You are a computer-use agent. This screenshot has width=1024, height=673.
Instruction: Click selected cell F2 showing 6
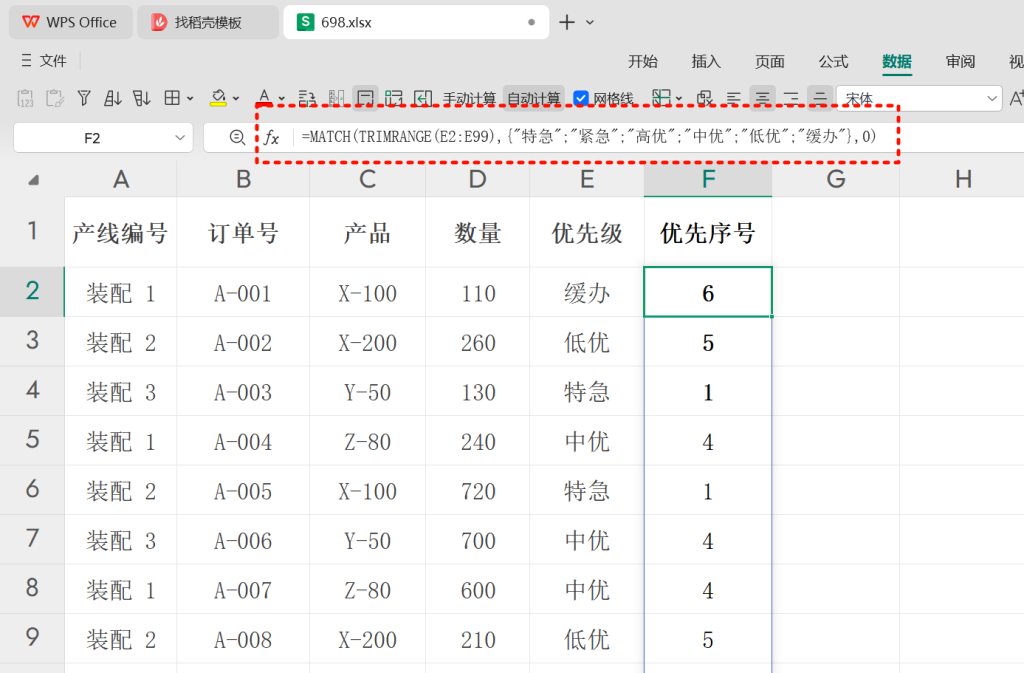708,293
